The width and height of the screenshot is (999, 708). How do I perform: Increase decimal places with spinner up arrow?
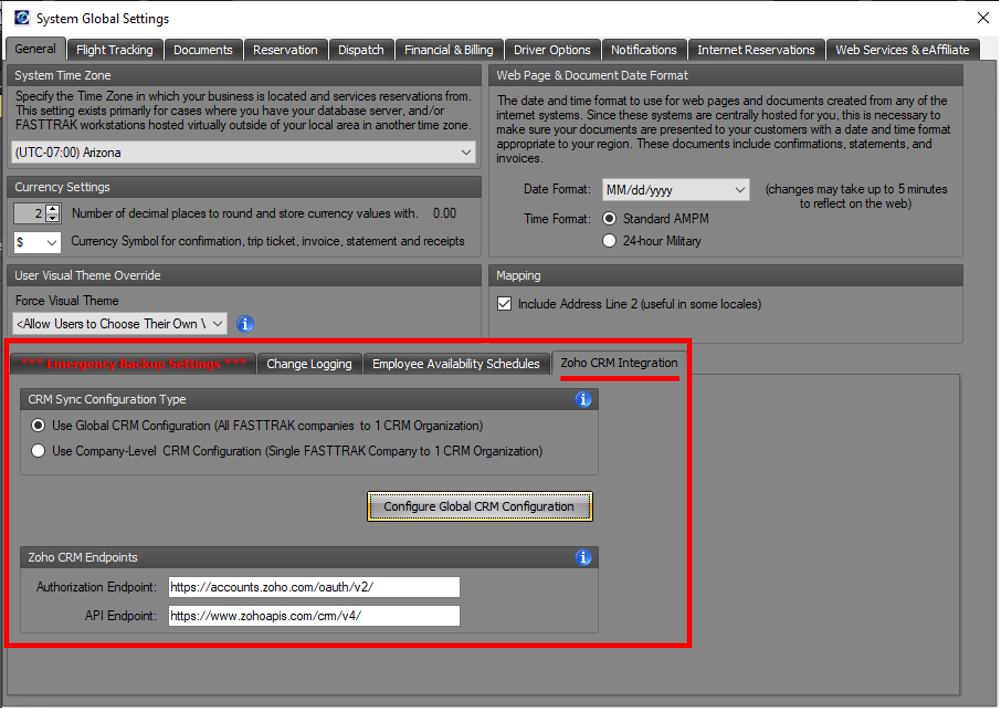[53, 209]
